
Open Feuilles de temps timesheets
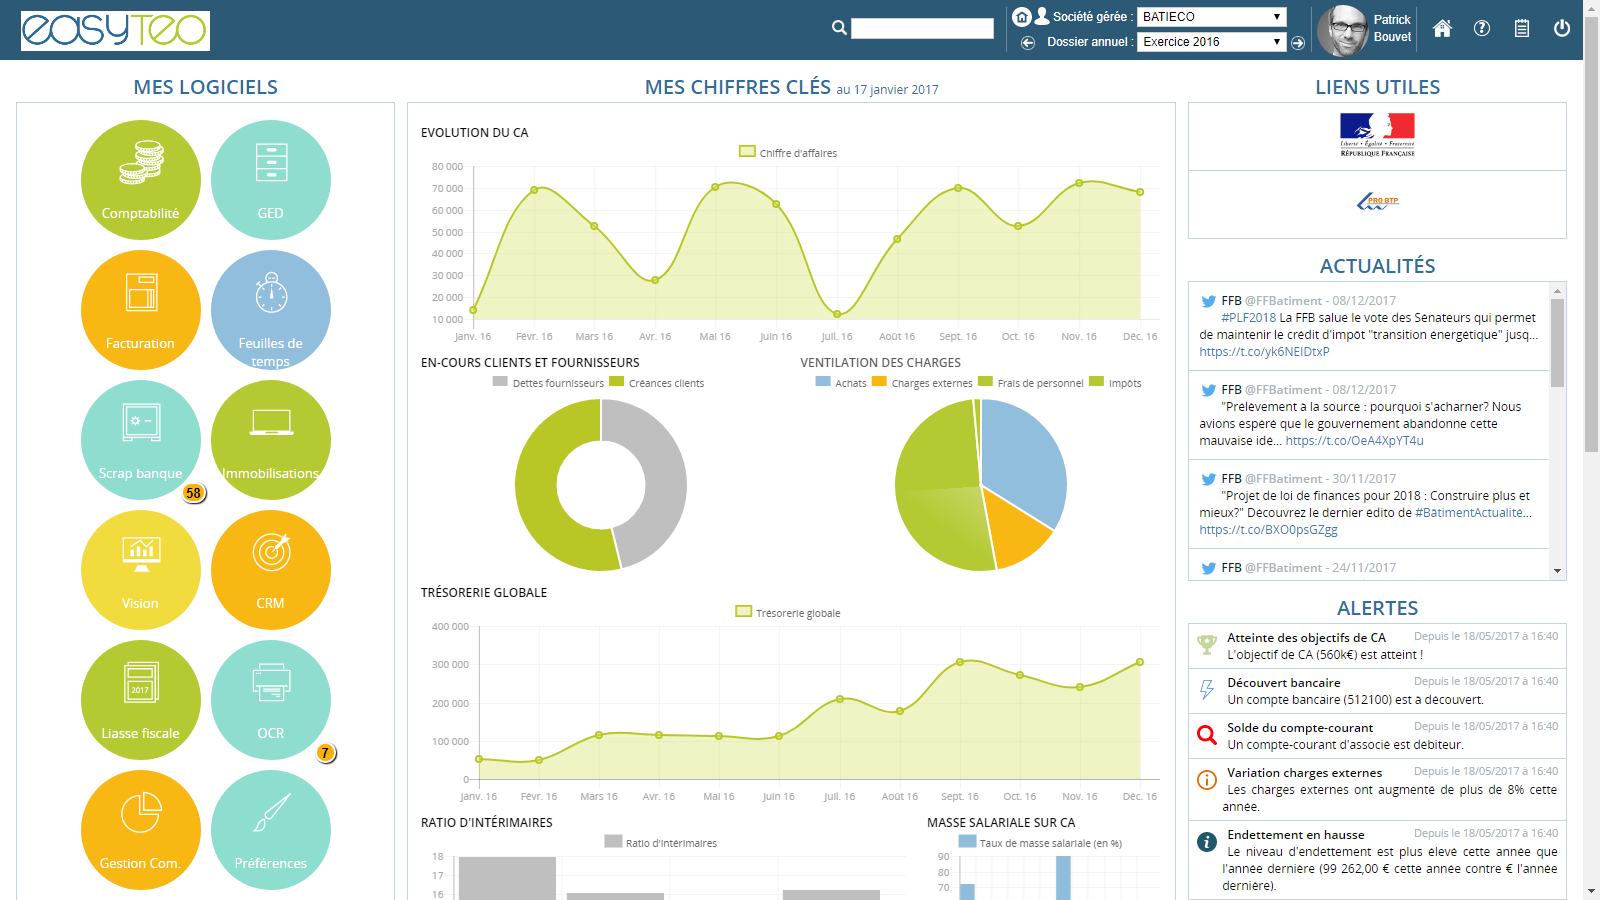point(270,310)
